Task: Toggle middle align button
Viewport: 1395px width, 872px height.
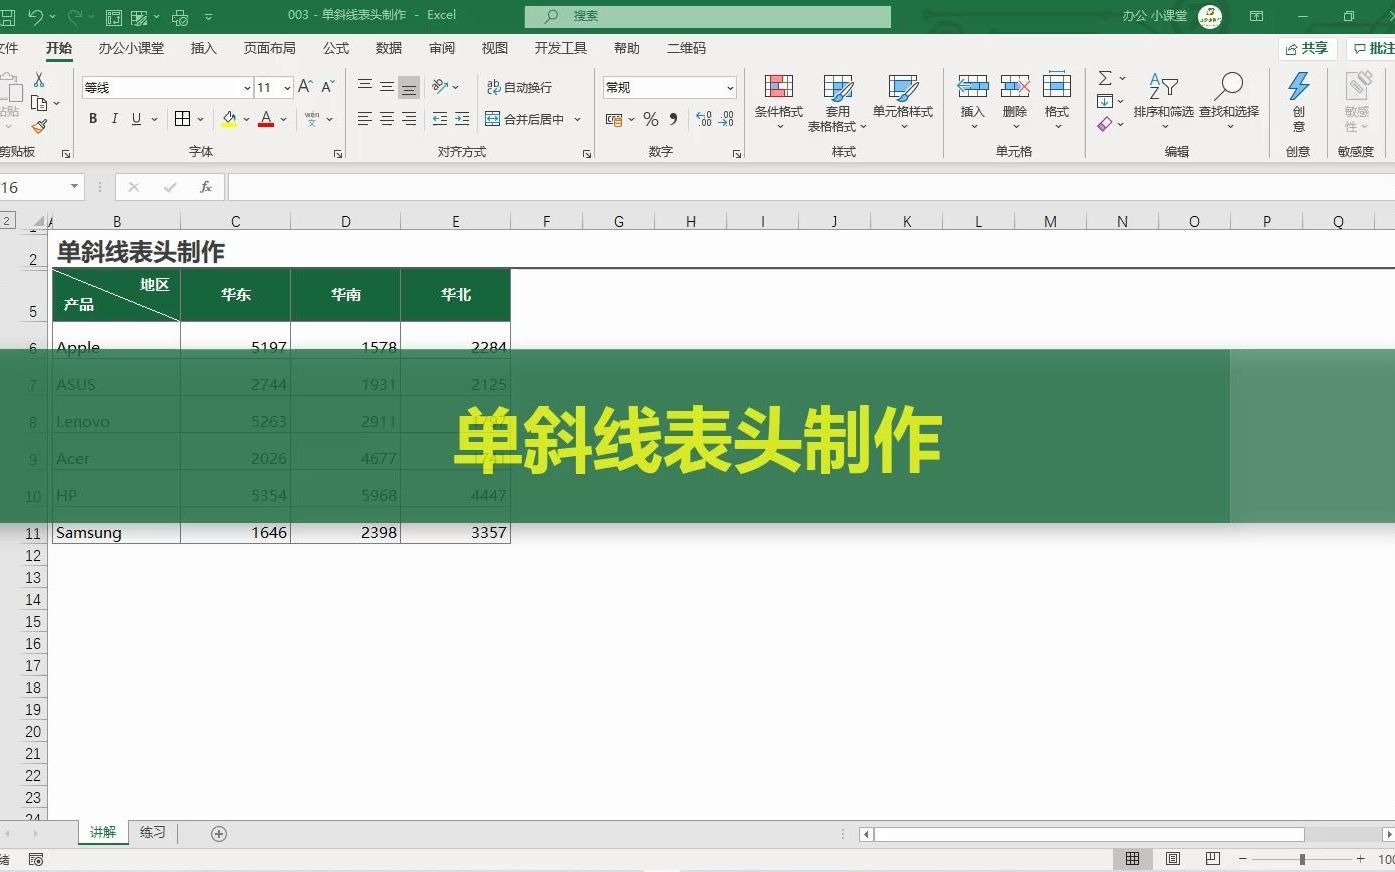Action: point(387,87)
